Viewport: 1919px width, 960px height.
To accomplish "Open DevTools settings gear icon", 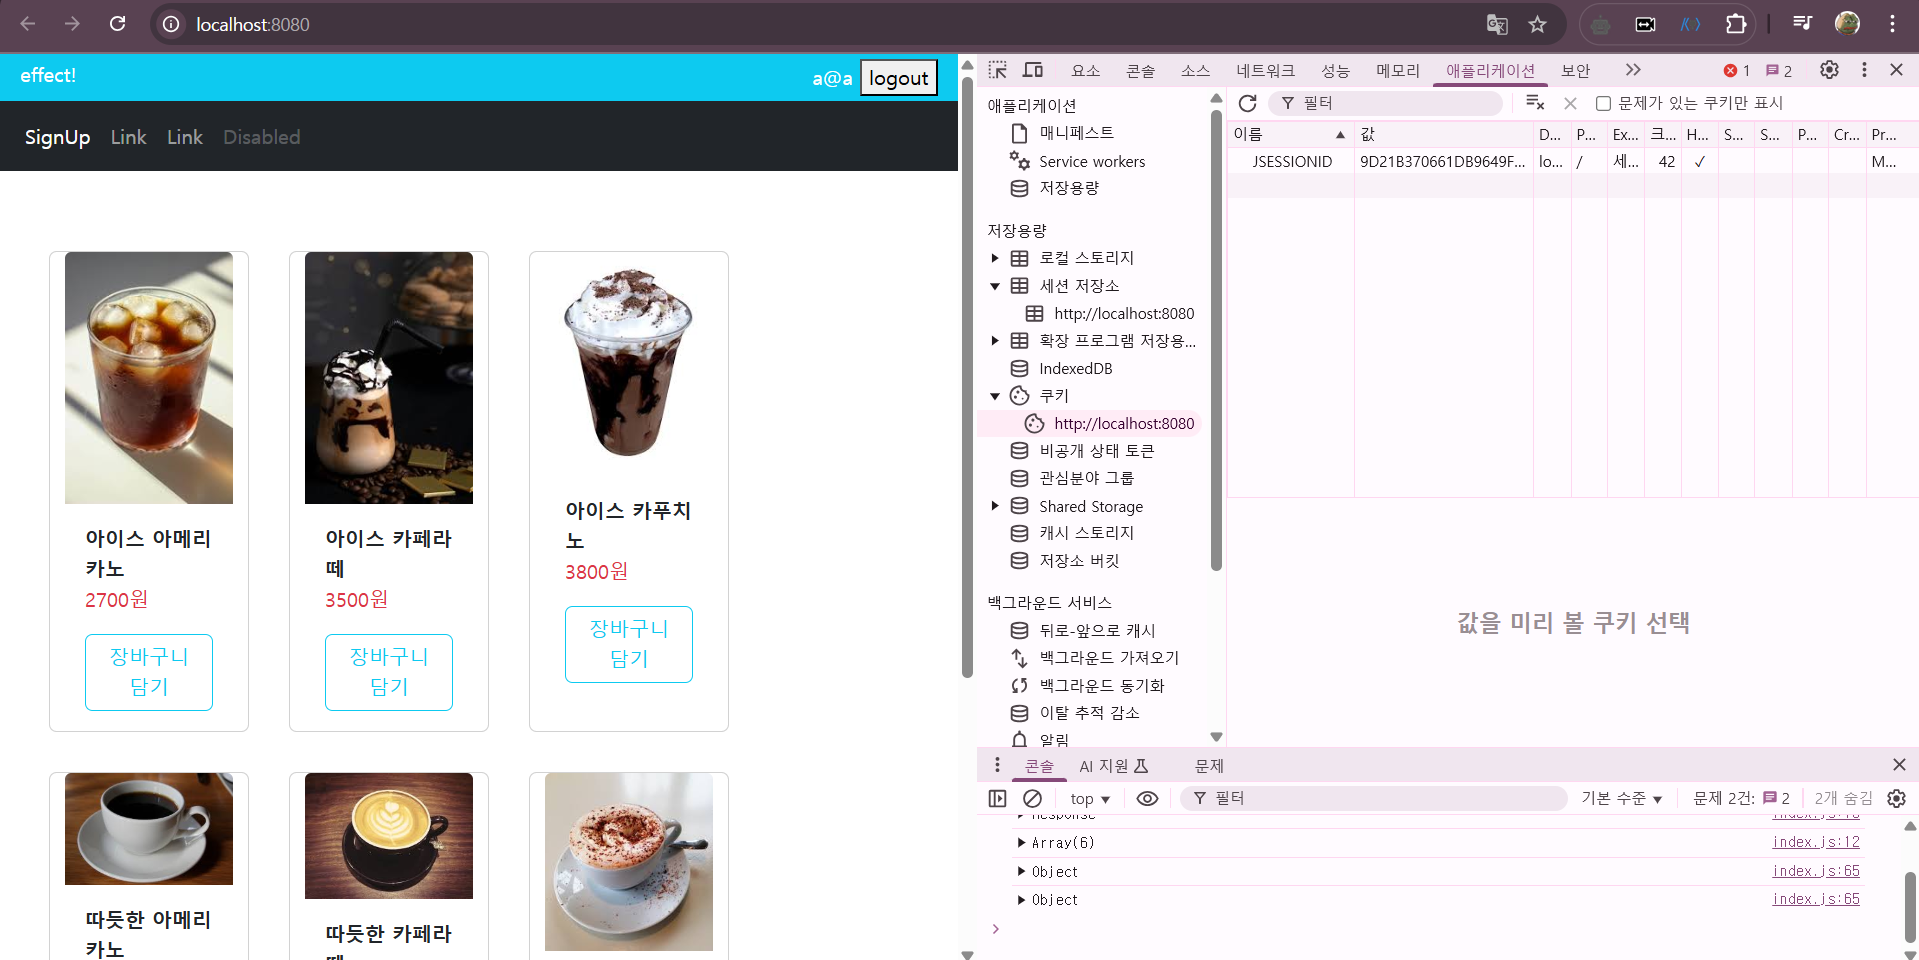I will click(1829, 70).
